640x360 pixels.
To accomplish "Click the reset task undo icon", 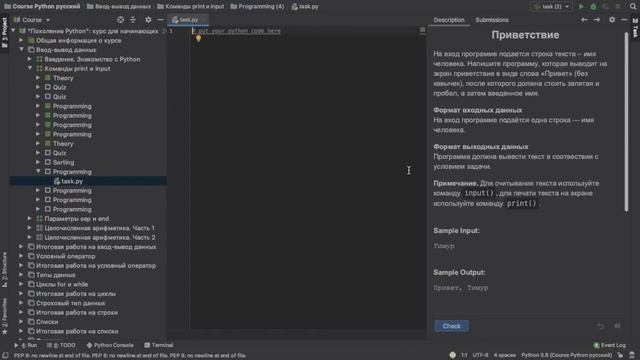I will click(x=601, y=326).
